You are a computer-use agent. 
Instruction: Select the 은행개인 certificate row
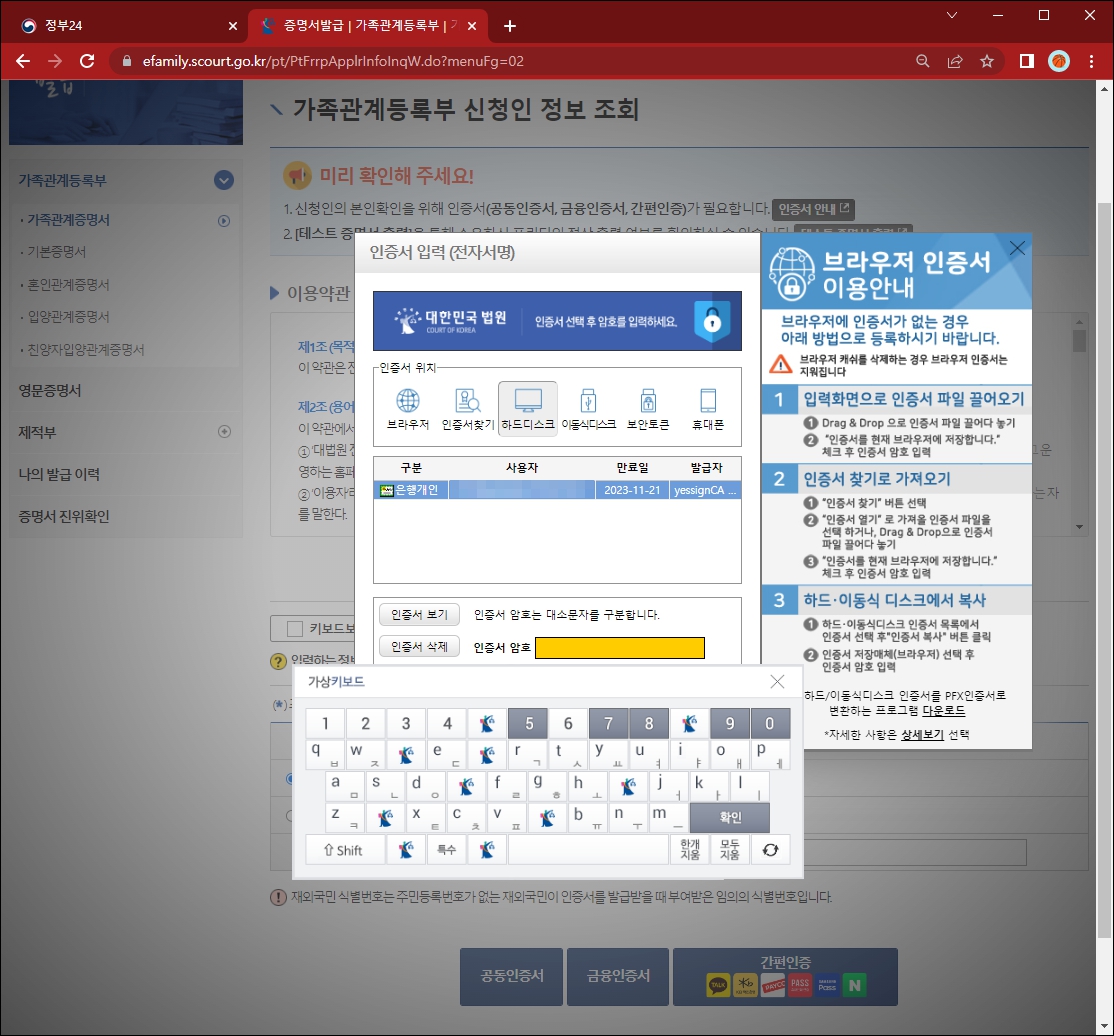click(558, 490)
